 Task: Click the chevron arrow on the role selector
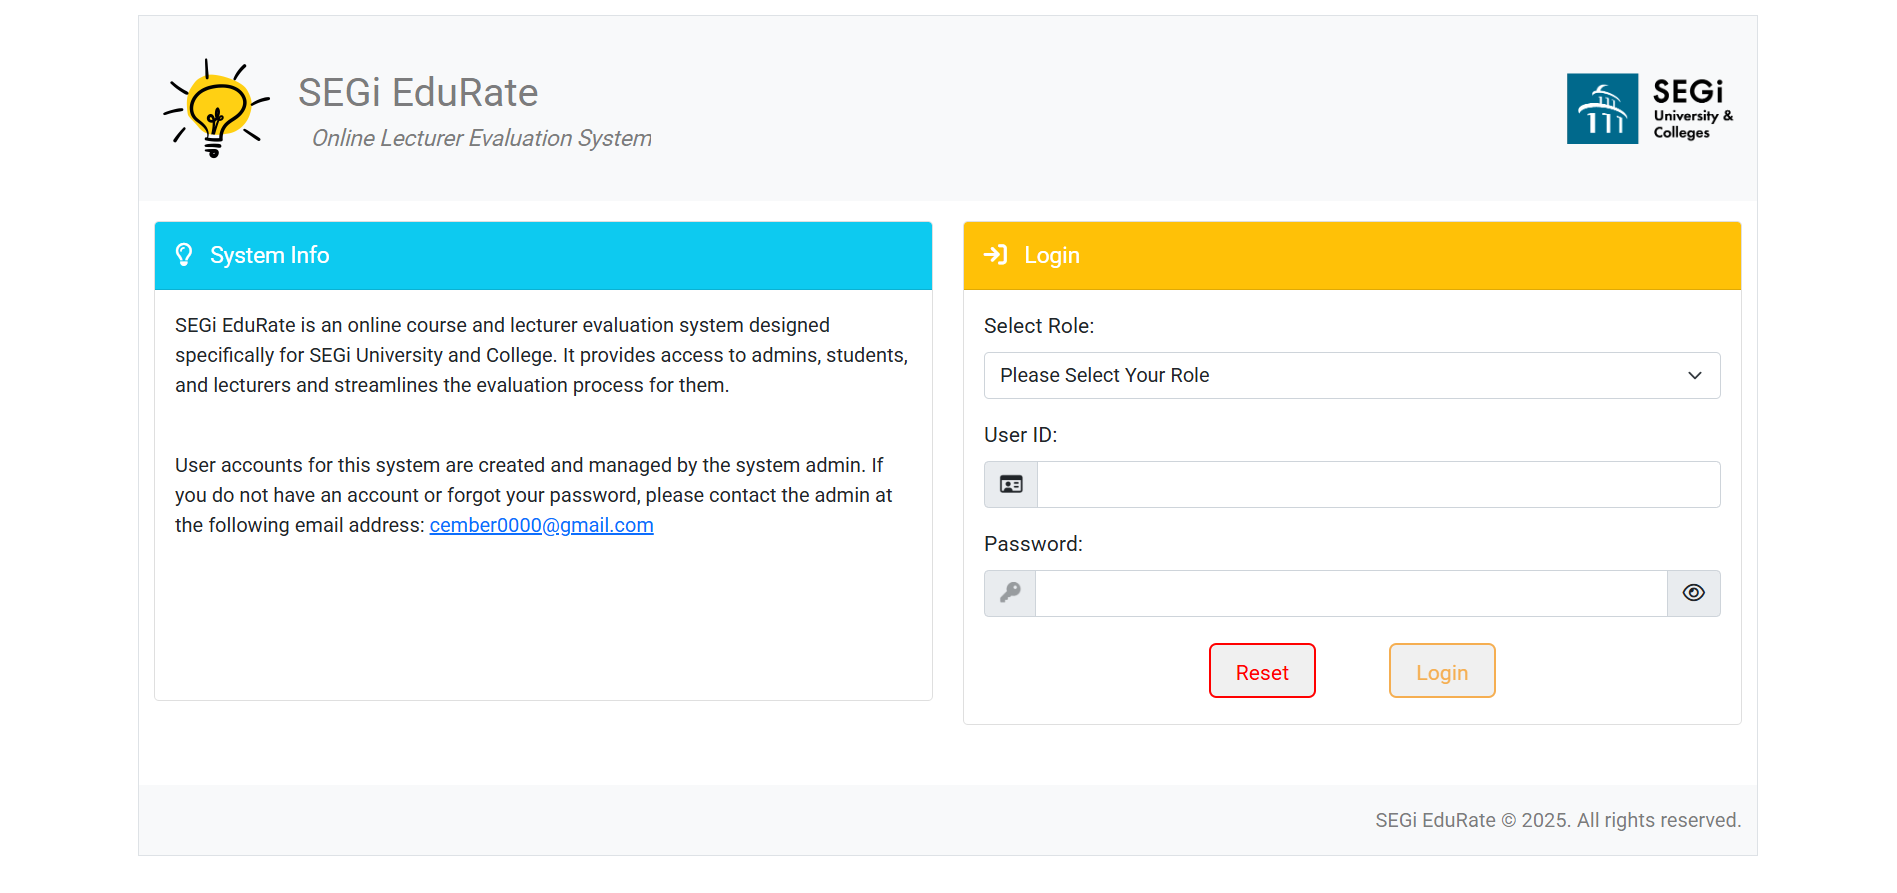[1695, 376]
